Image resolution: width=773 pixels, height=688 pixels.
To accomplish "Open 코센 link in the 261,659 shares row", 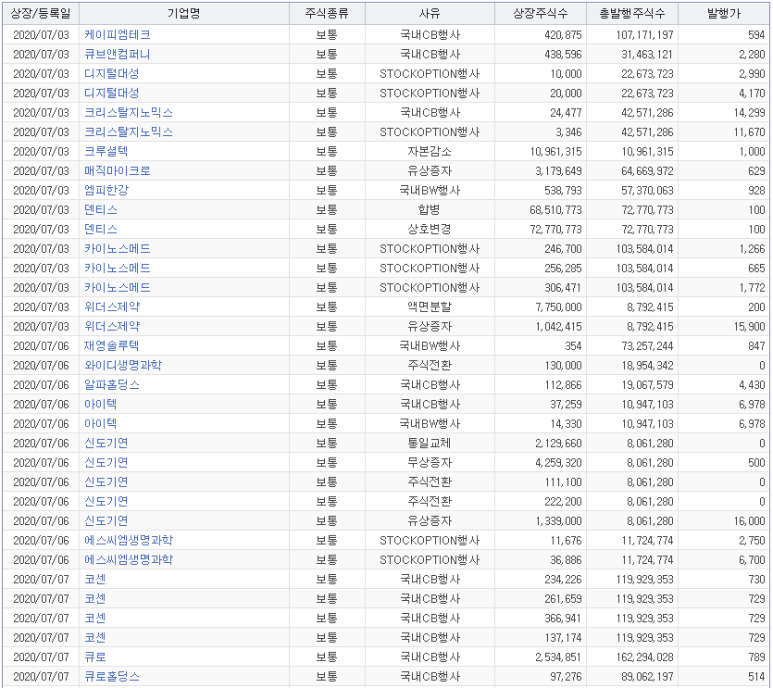I will [95, 599].
